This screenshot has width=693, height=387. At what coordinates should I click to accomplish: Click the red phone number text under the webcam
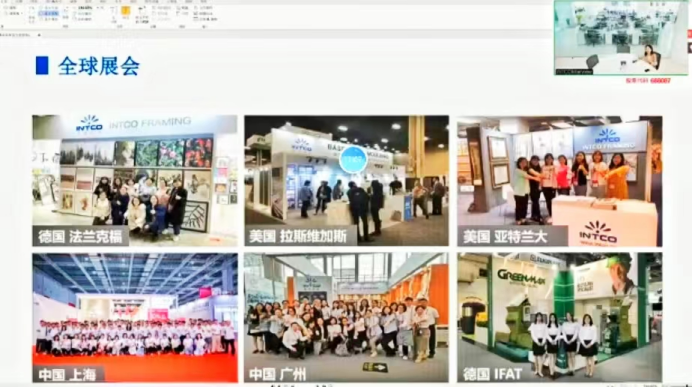(x=648, y=81)
